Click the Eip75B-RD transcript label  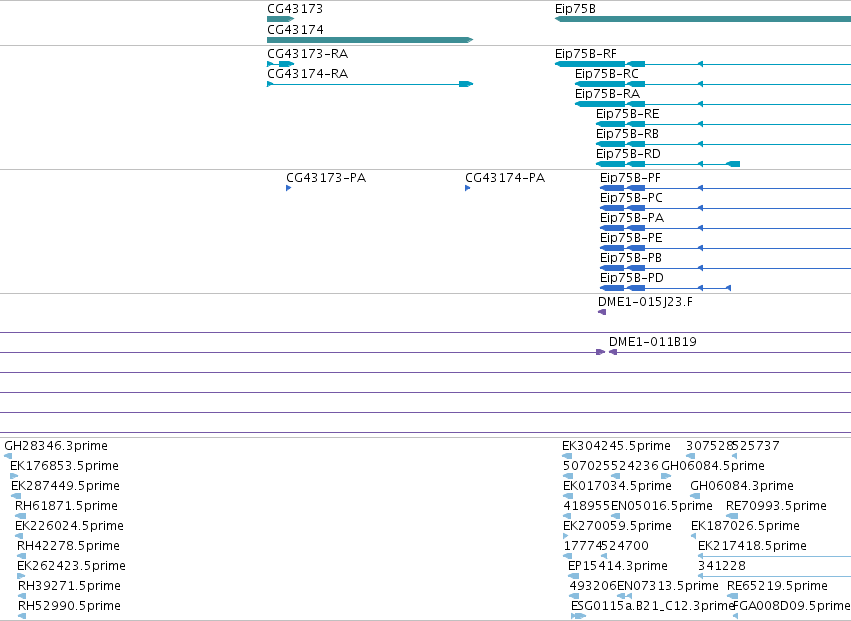click(x=628, y=154)
